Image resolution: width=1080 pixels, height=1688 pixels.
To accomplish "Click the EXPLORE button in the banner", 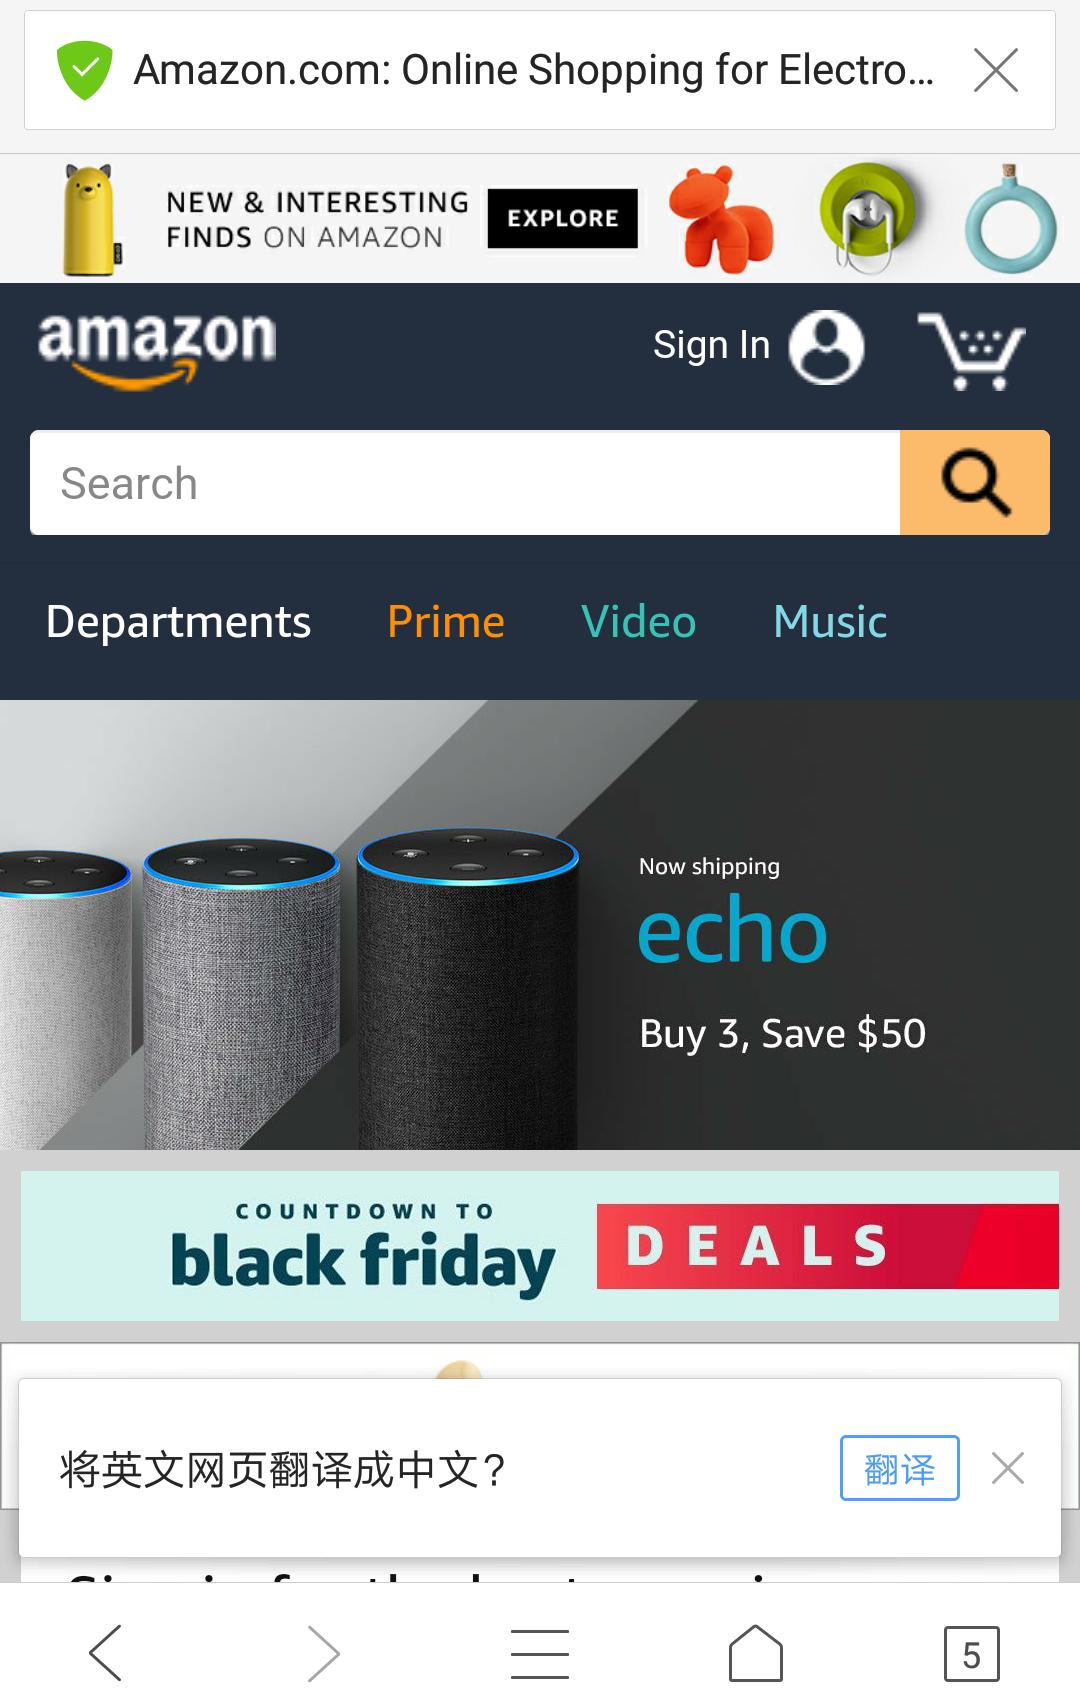I will 563,218.
